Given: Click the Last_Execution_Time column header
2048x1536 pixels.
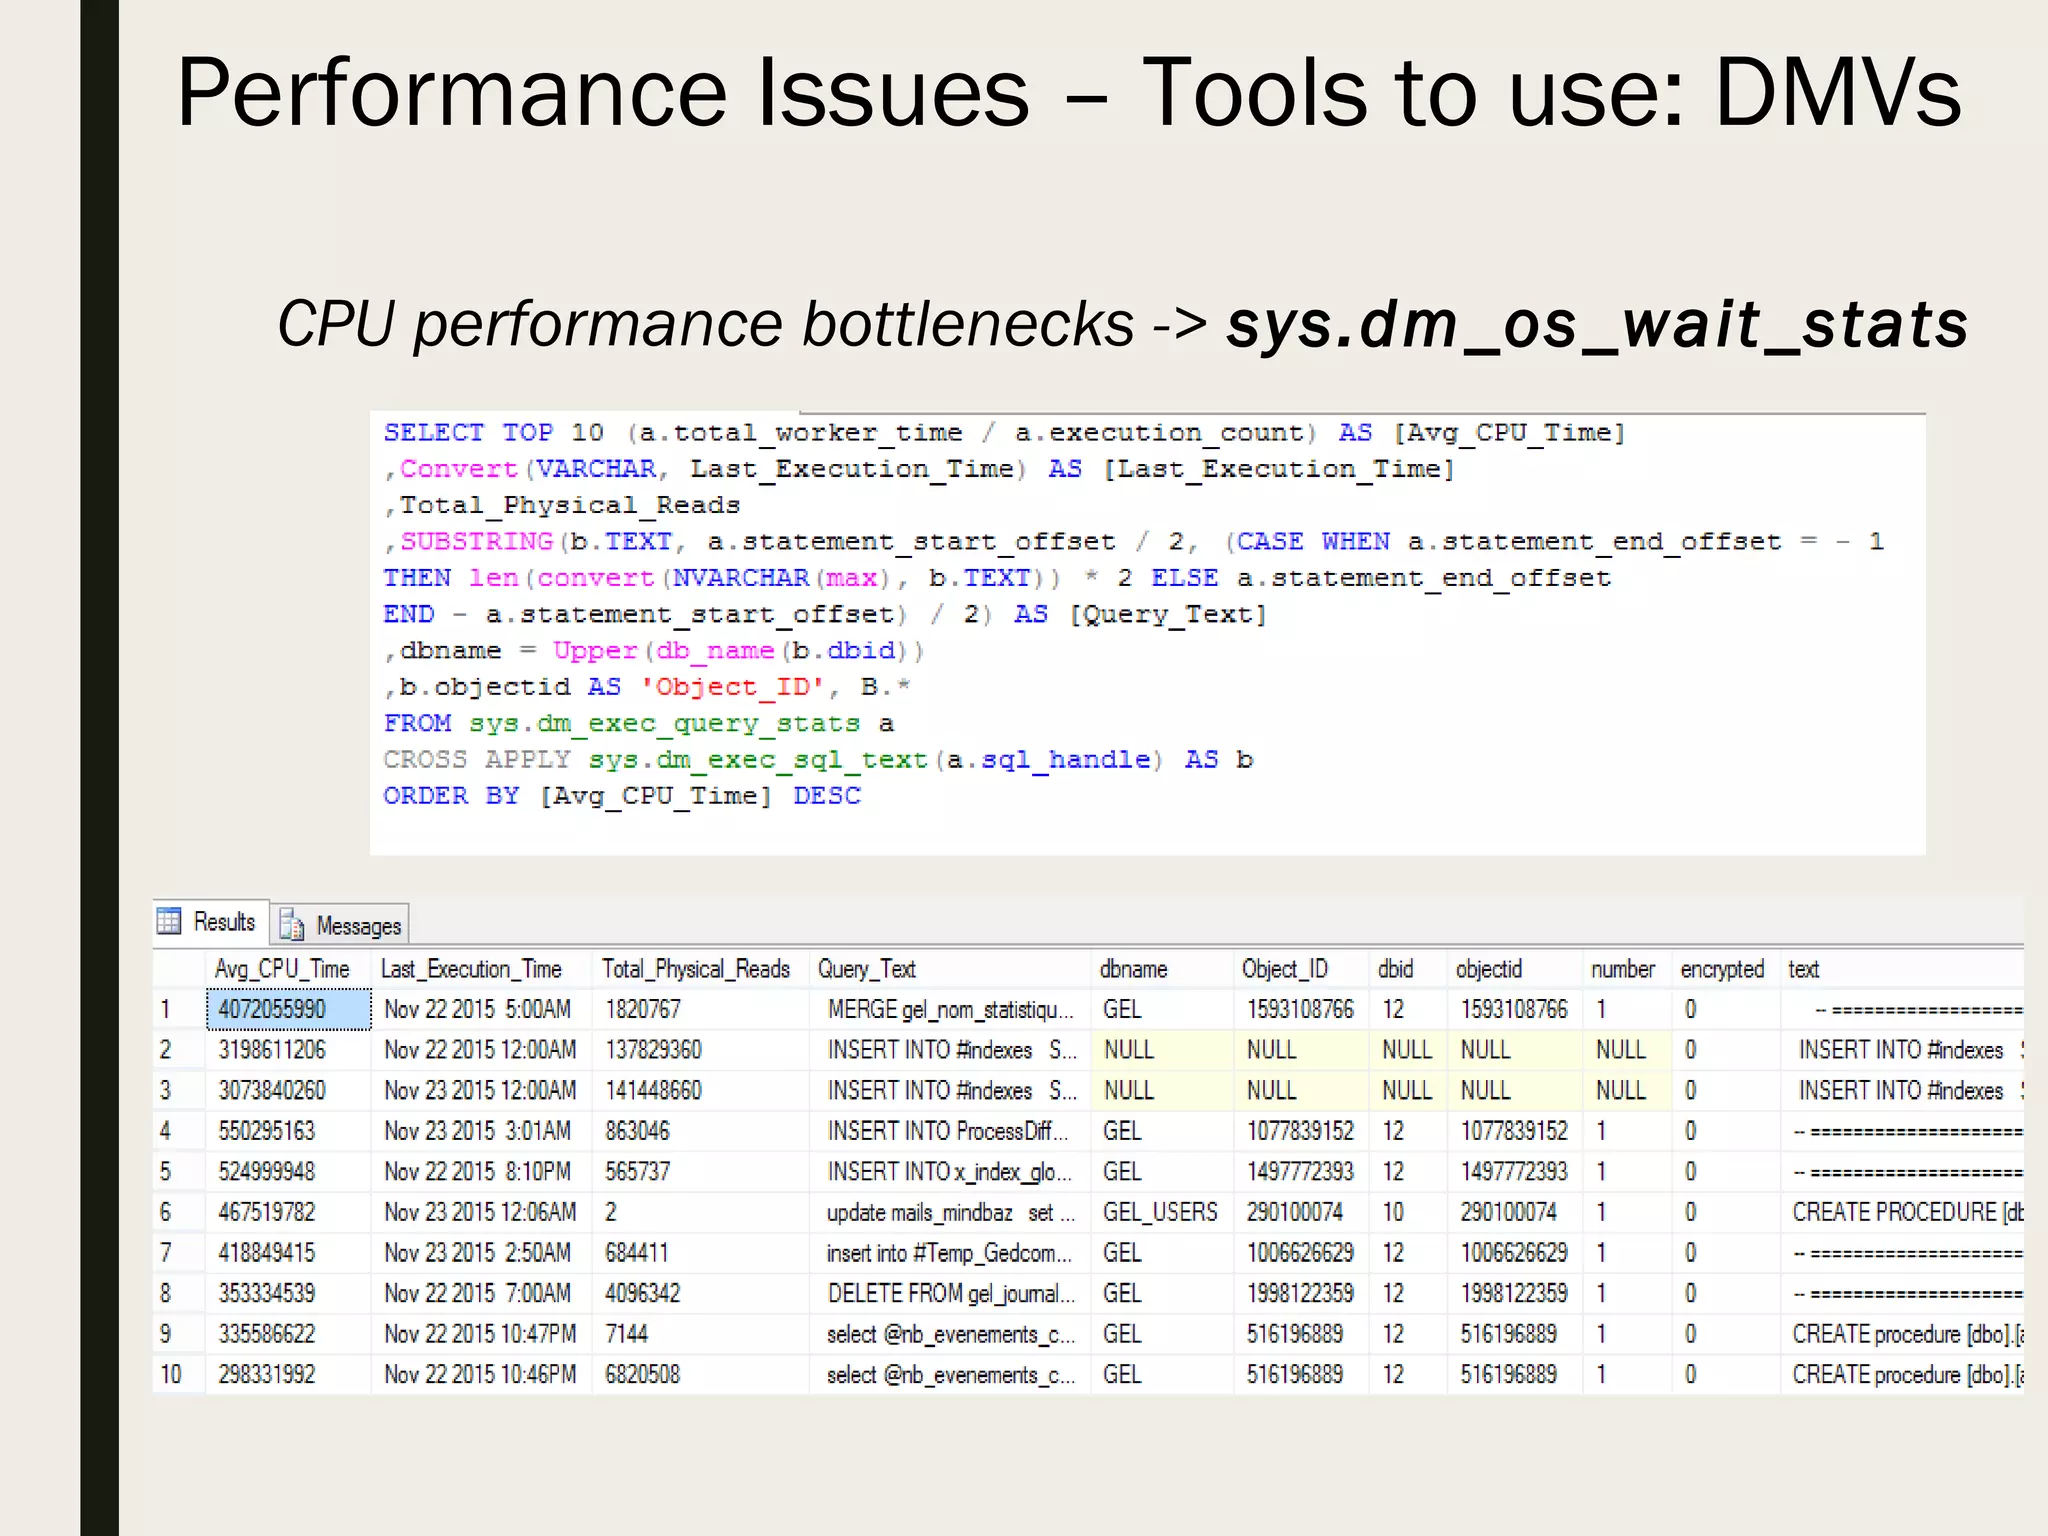Looking at the screenshot, I should (x=471, y=969).
